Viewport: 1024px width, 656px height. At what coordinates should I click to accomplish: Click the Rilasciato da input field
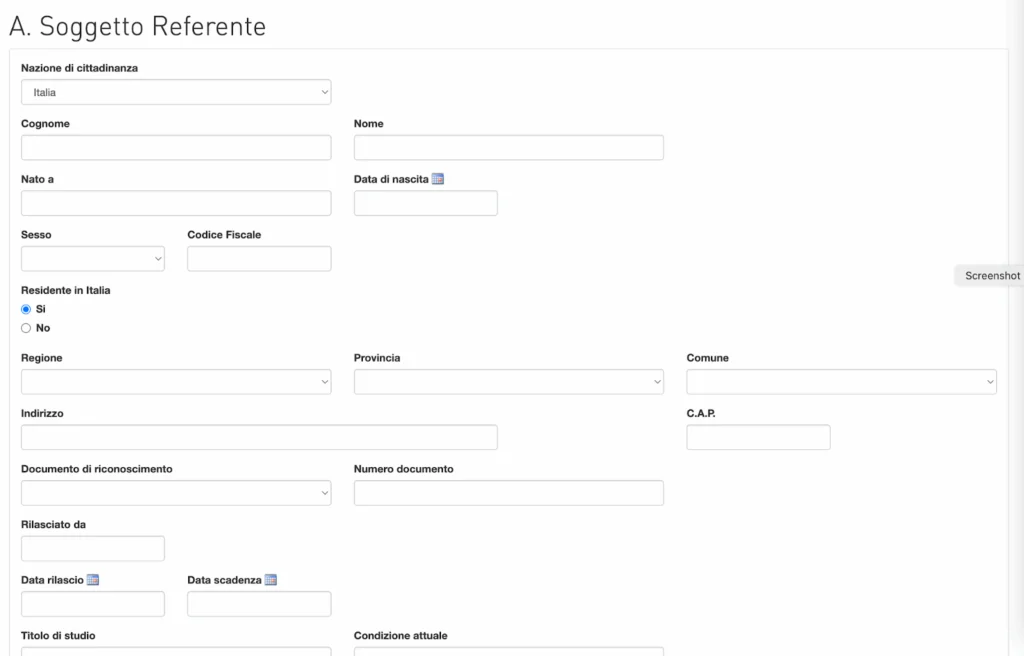93,548
